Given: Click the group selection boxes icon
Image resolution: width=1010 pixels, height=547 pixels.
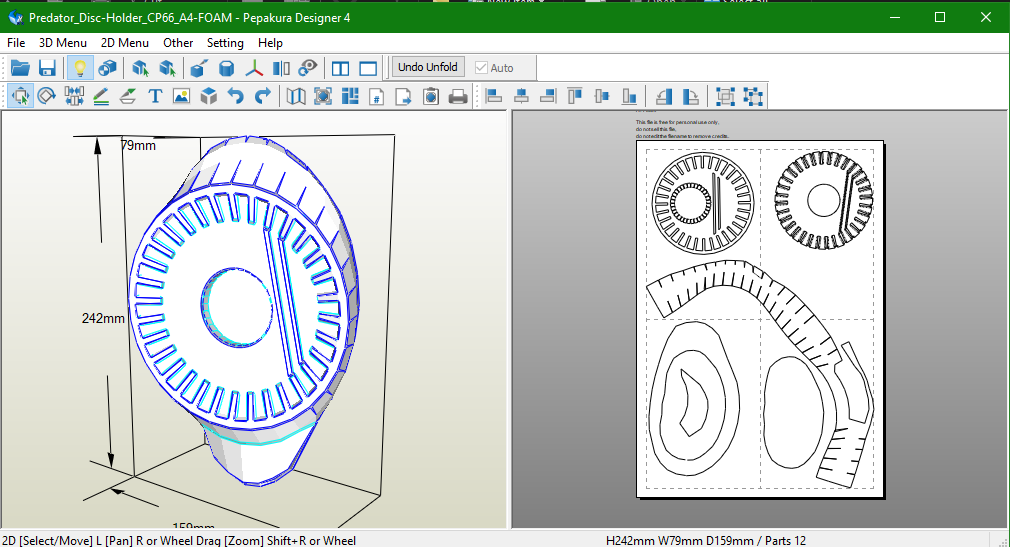Looking at the screenshot, I should click(x=725, y=96).
